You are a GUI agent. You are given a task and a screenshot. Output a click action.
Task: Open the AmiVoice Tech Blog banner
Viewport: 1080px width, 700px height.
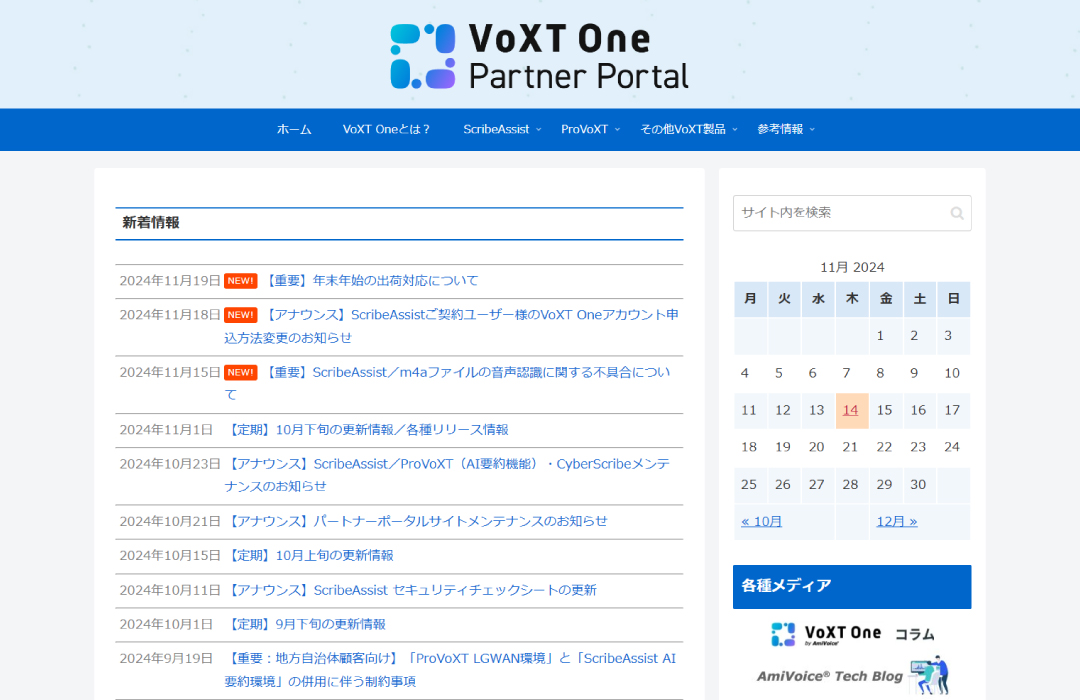pos(852,675)
